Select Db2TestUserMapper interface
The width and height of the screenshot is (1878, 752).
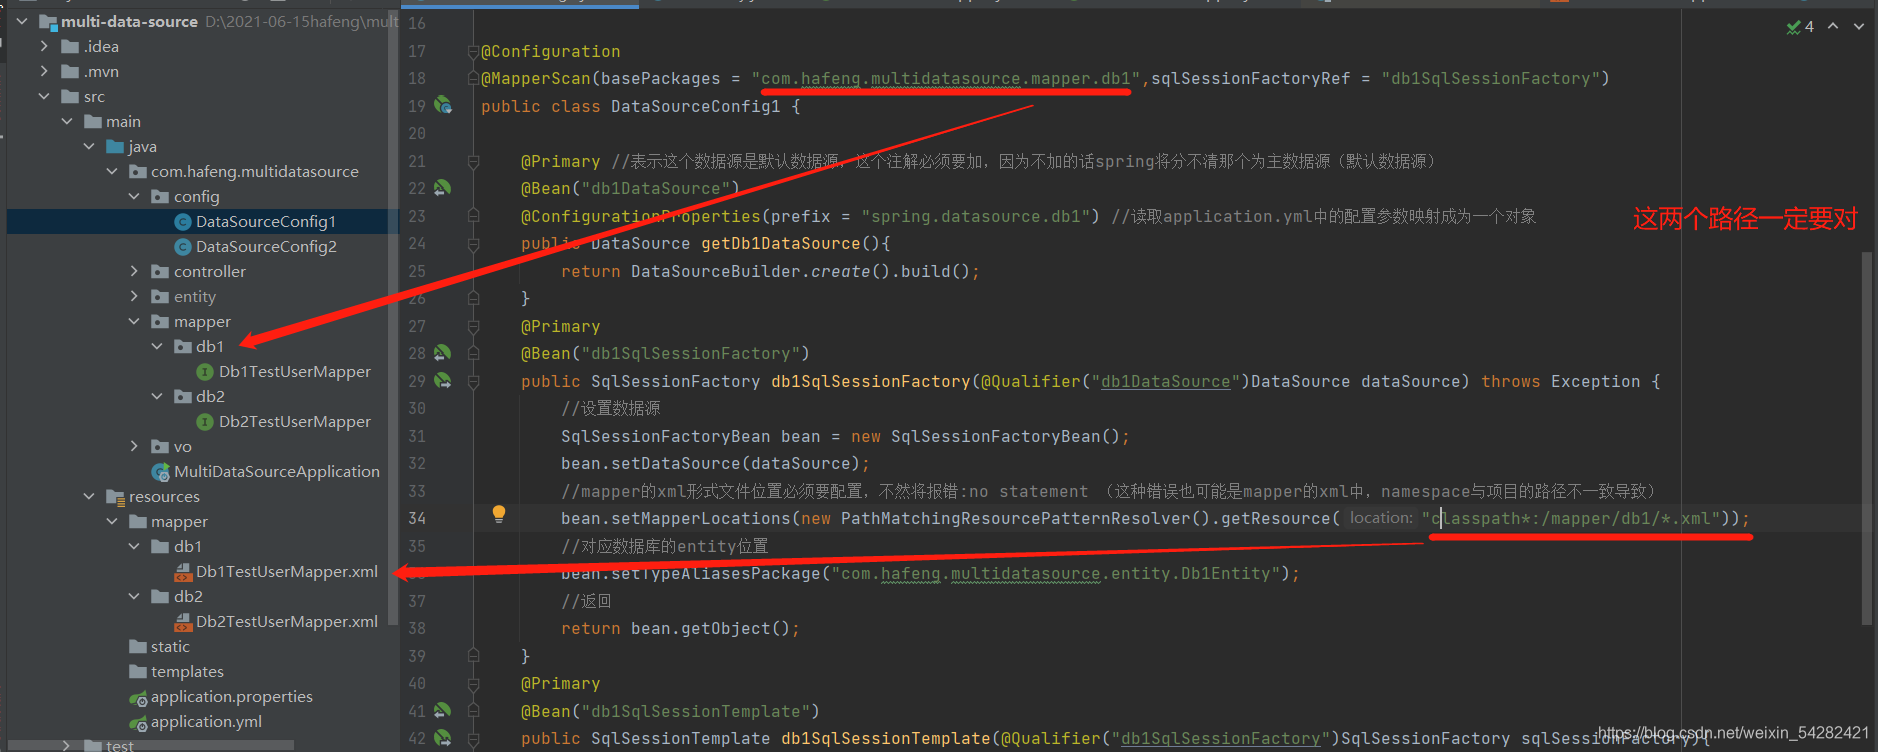(295, 421)
